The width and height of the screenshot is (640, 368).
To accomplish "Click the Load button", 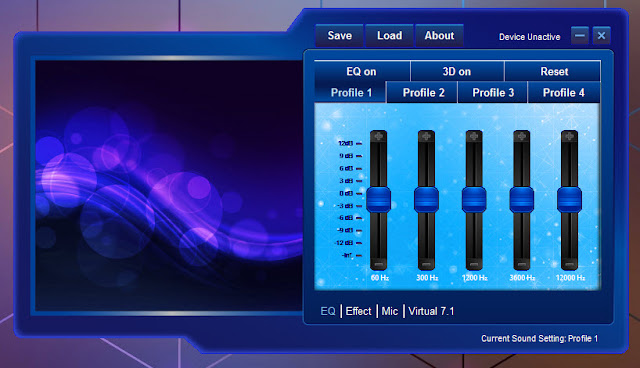I will 389,35.
